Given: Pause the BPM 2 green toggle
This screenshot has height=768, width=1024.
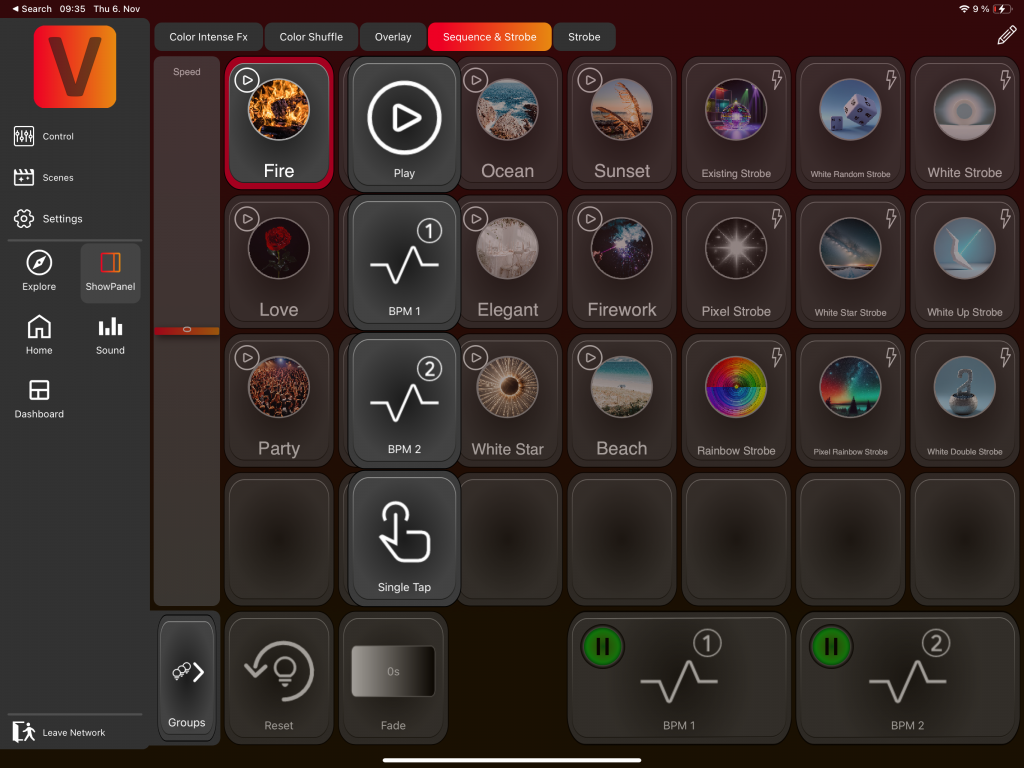Looking at the screenshot, I should coord(830,646).
